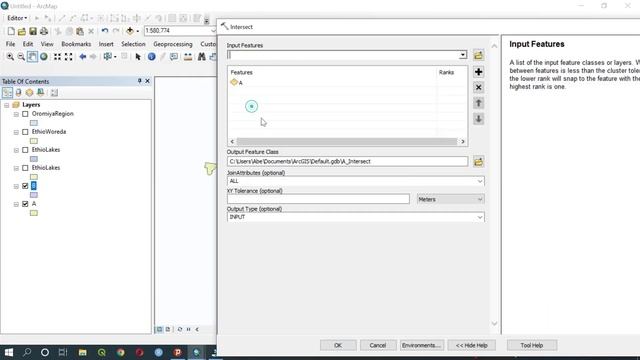Save the map with floppy disk icon
The height and width of the screenshot is (360, 640).
[x=33, y=31]
